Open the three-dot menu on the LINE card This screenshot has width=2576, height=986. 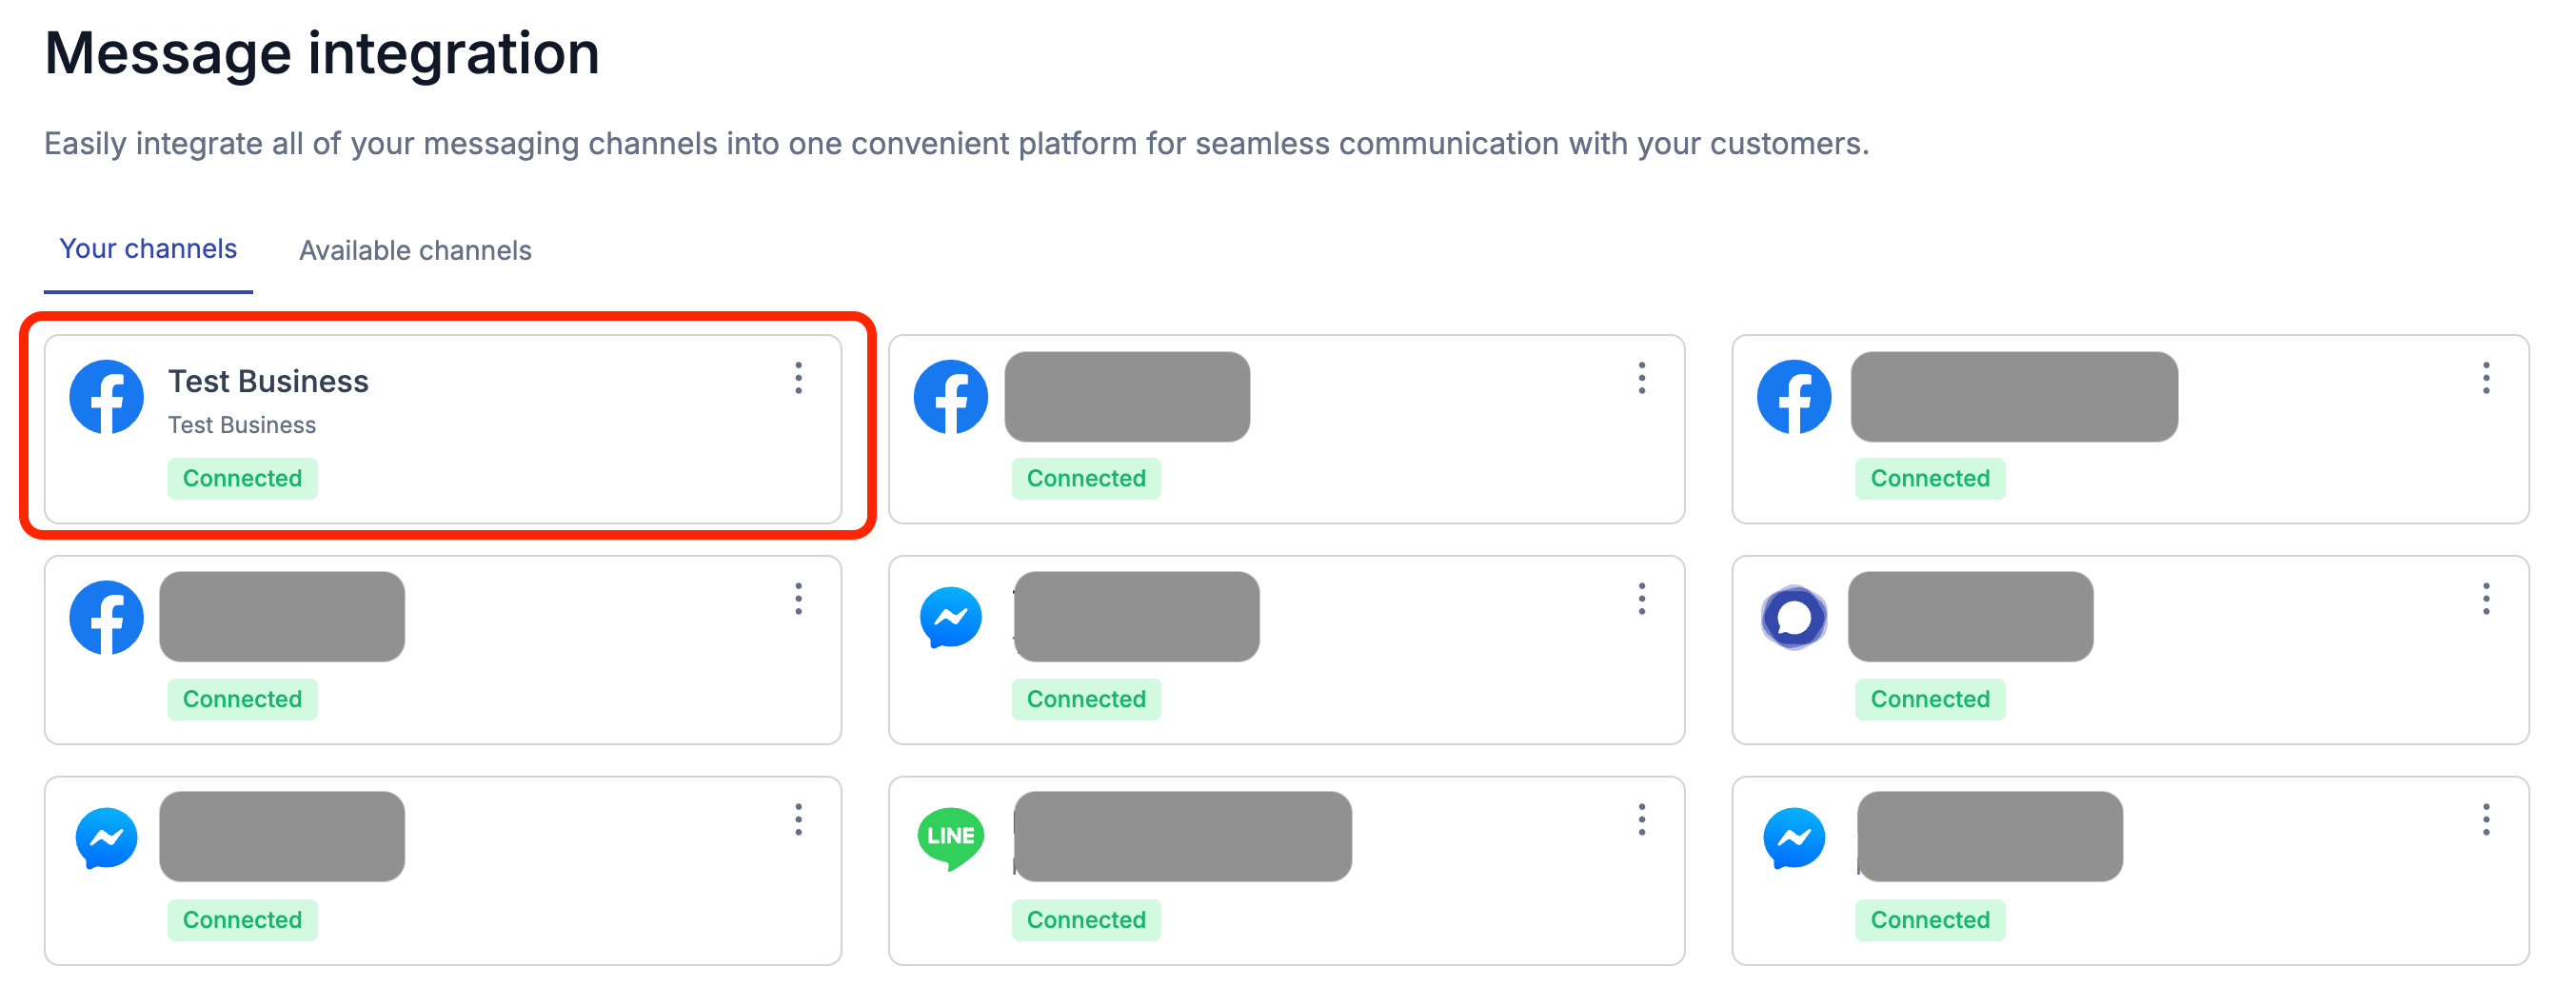[1642, 820]
